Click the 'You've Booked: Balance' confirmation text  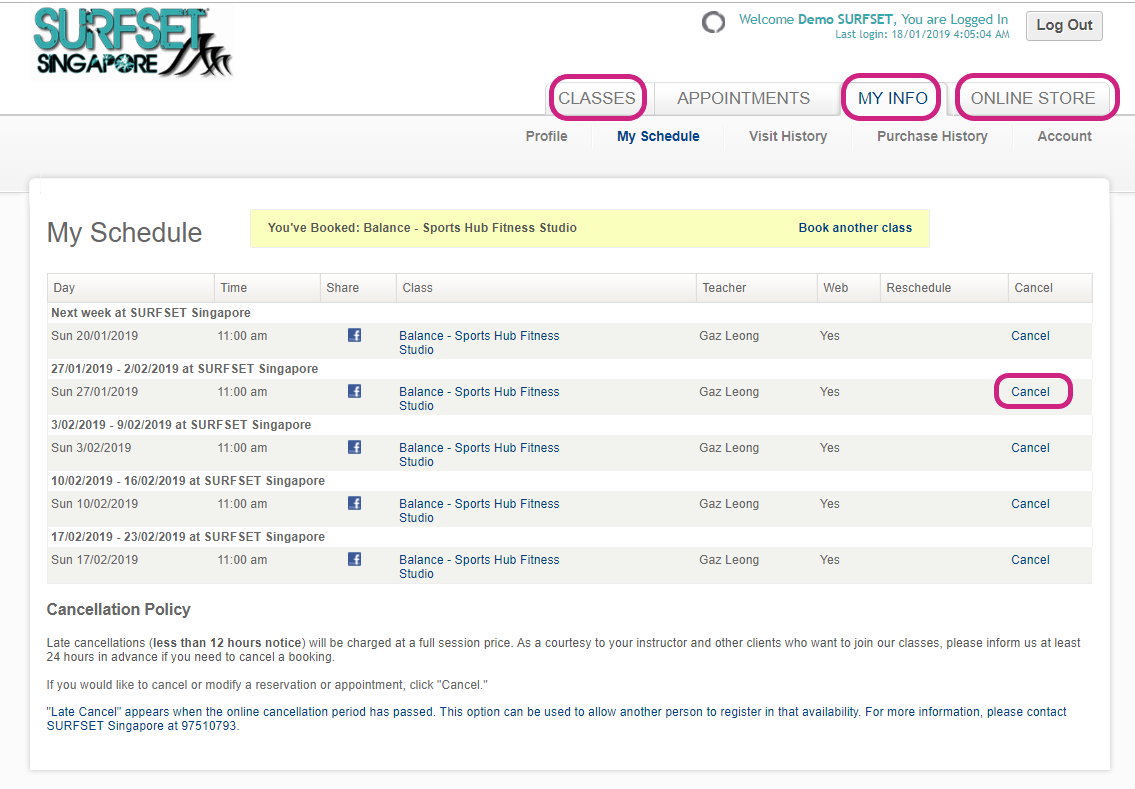click(422, 228)
